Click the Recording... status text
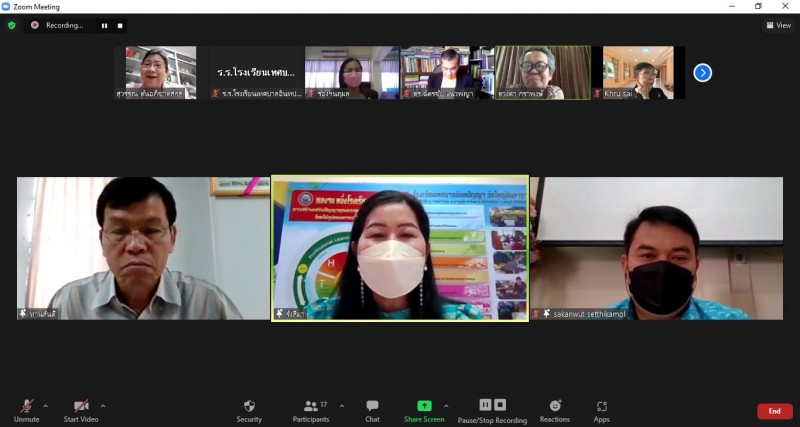The image size is (800, 427). pos(65,26)
